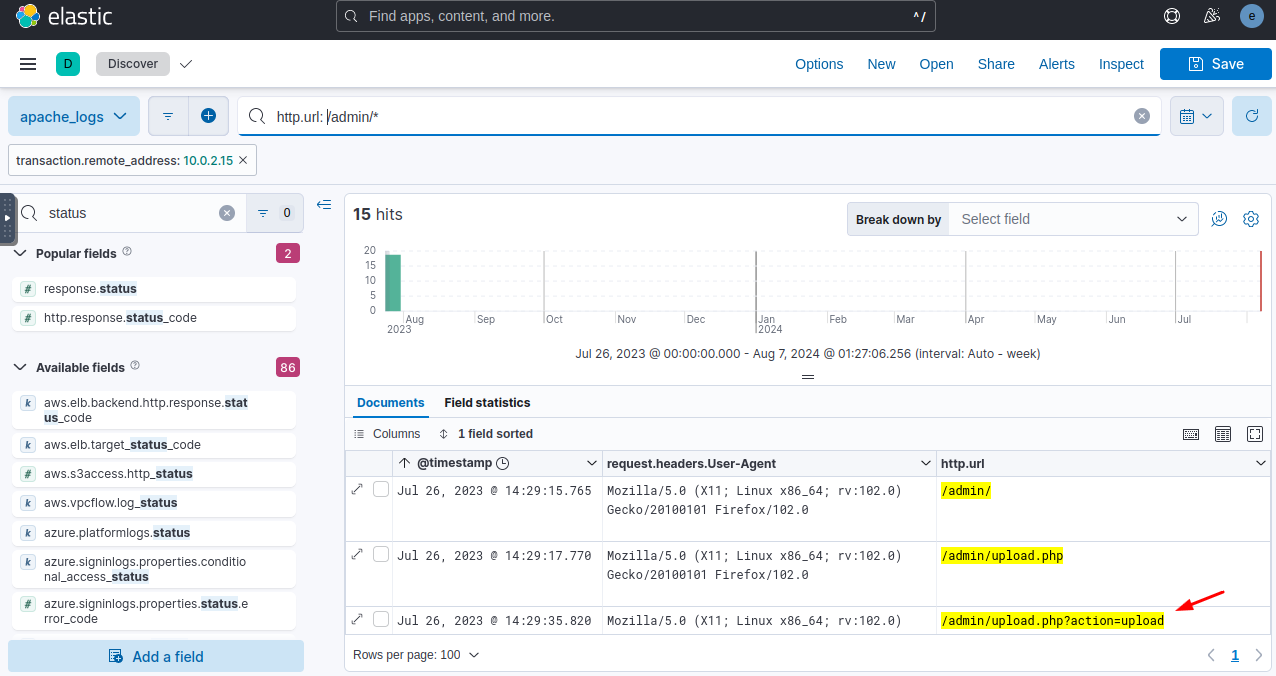The image size is (1276, 676).
Task: Click the add filter plus icon
Action: click(x=208, y=116)
